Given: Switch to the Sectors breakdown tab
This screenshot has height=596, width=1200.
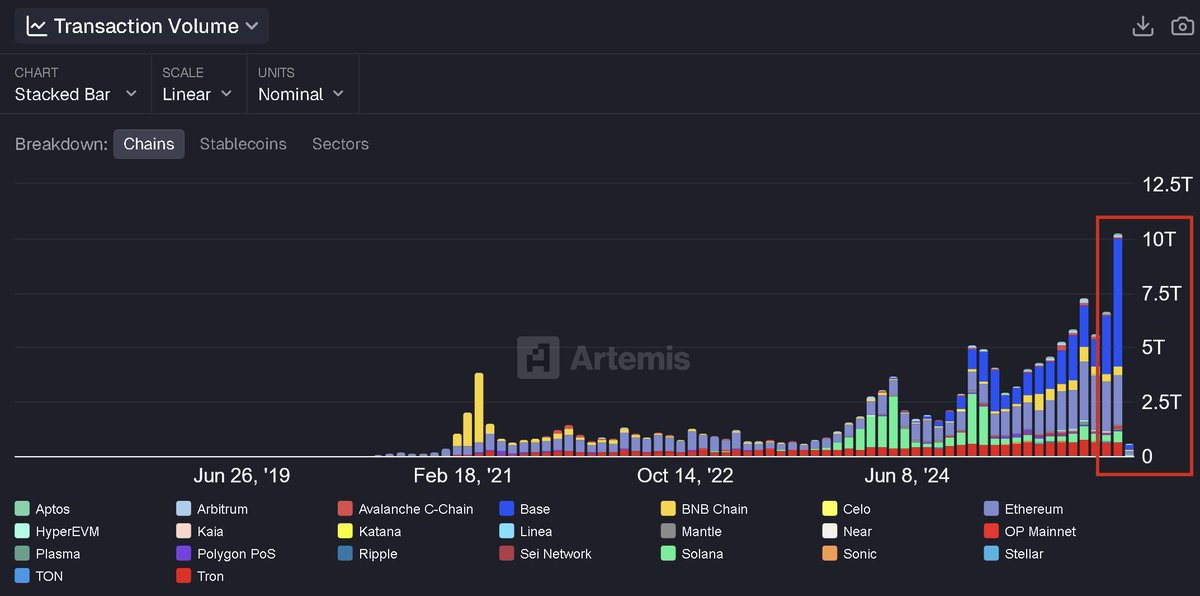Looking at the screenshot, I should (x=340, y=144).
